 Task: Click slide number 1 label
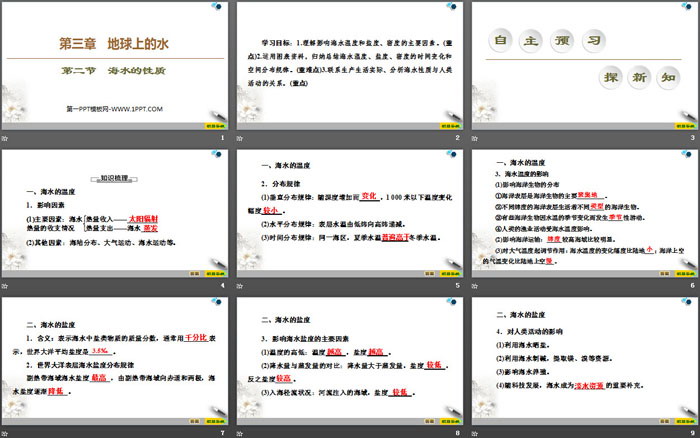(223, 138)
